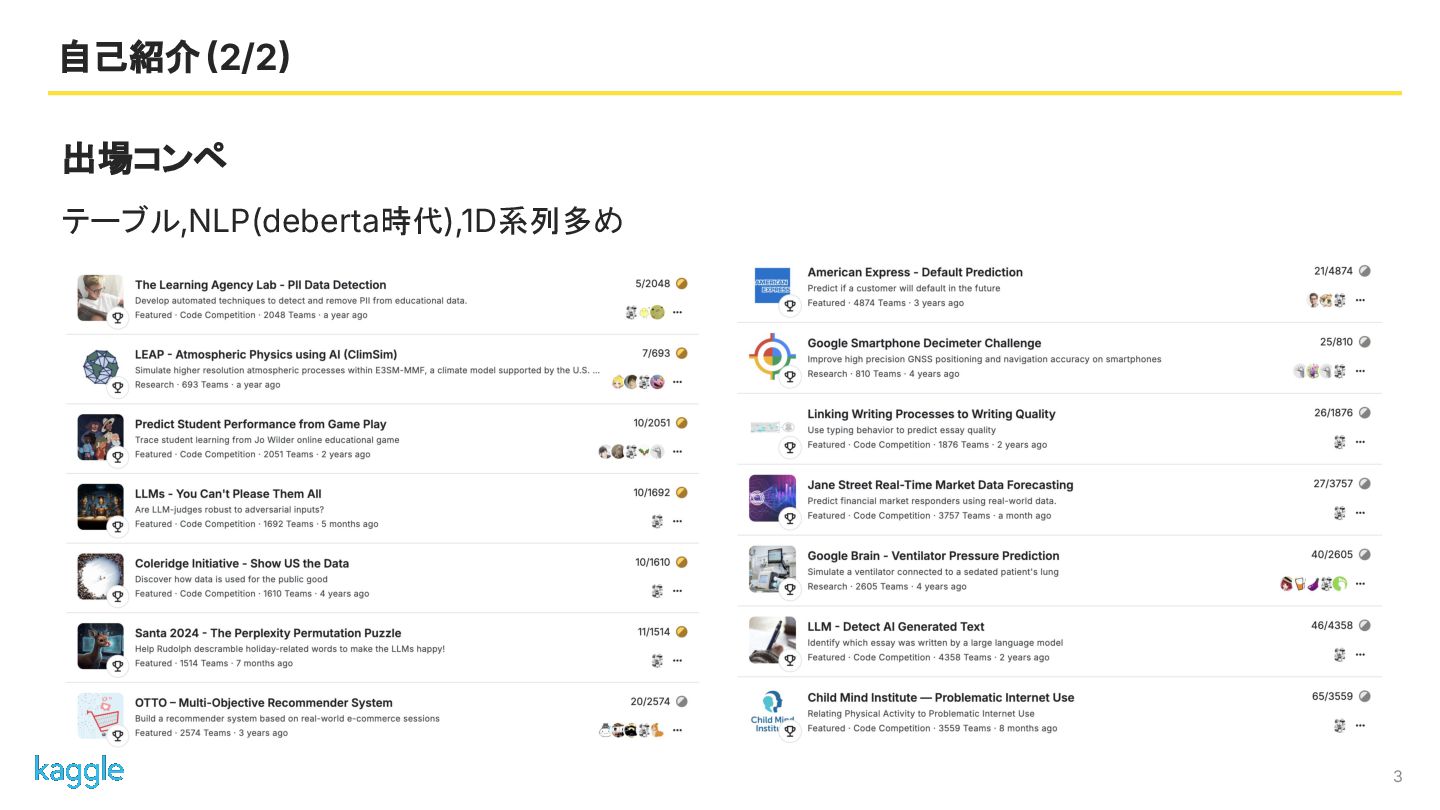Click the PII Data Detection competition thumbnail
This screenshot has height=810, width=1440.
click(100, 298)
